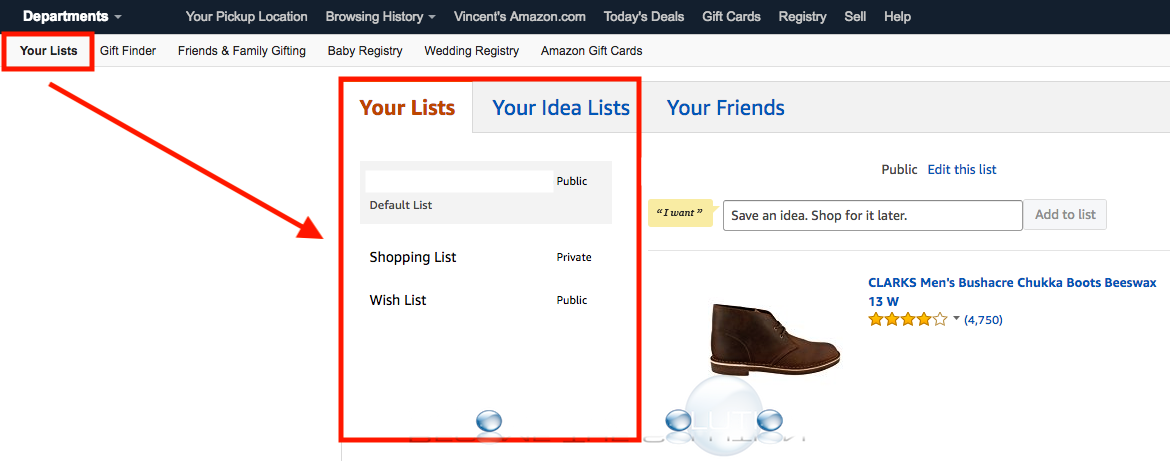Open Your Lists in sub-navigation bar
This screenshot has width=1170, height=461.
click(49, 51)
